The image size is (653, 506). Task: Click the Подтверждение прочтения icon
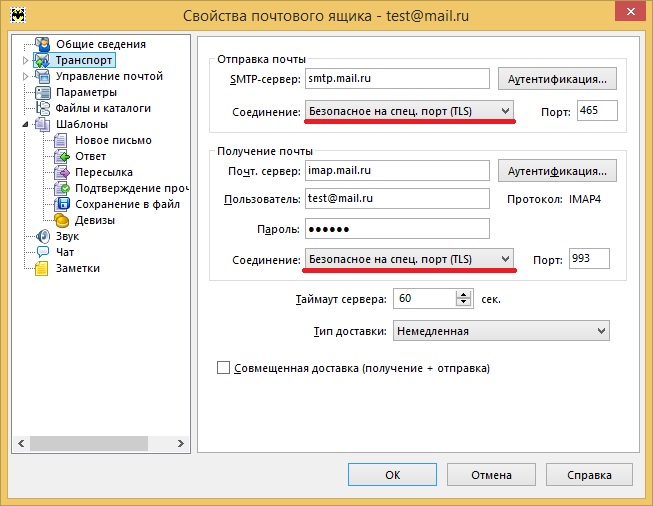pyautogui.click(x=61, y=188)
